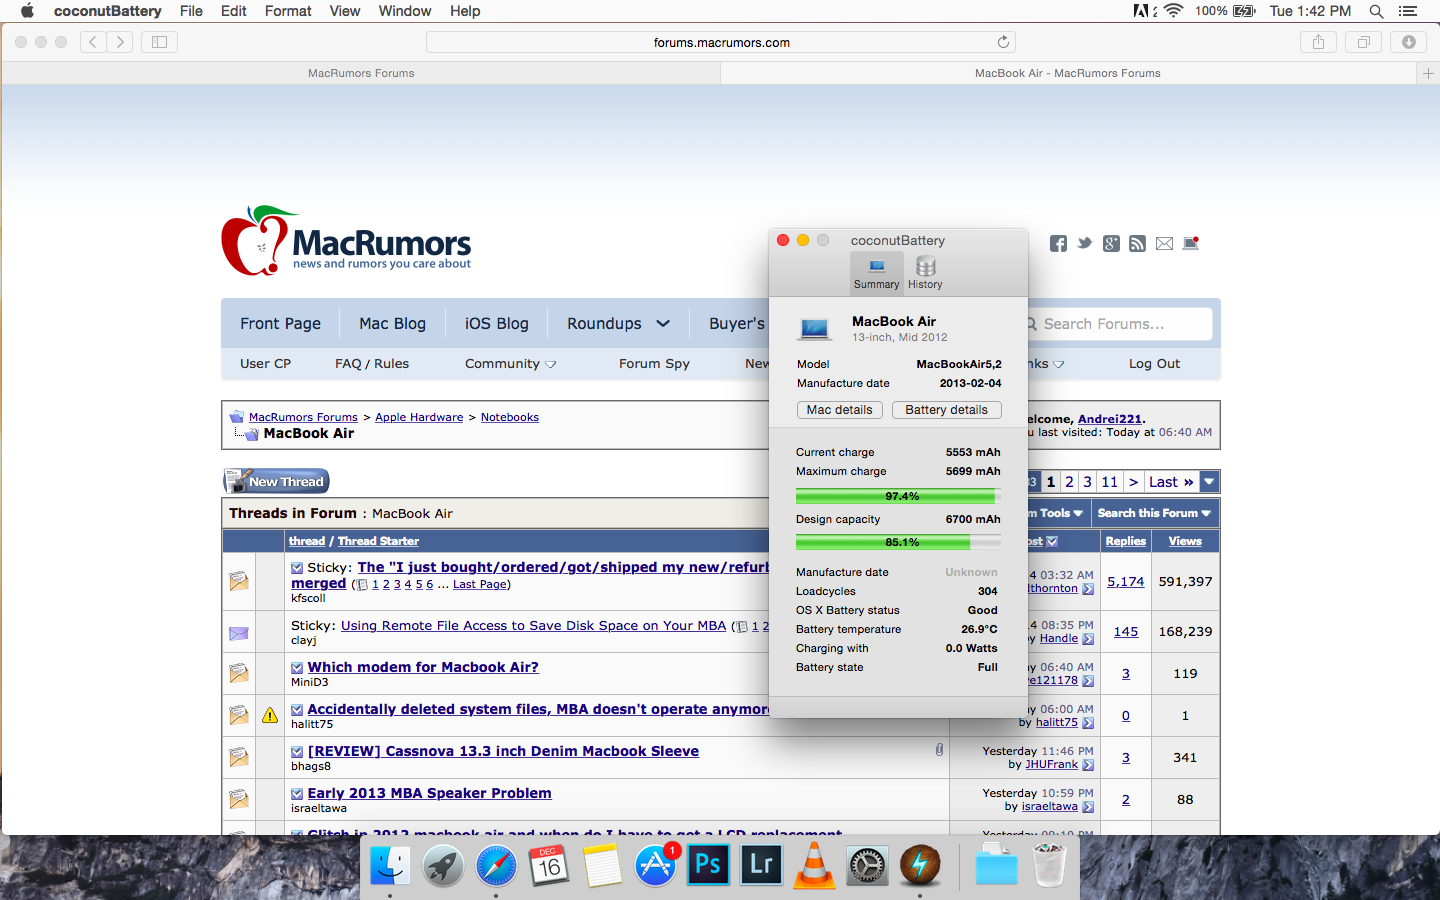Open the Format menu

point(288,11)
